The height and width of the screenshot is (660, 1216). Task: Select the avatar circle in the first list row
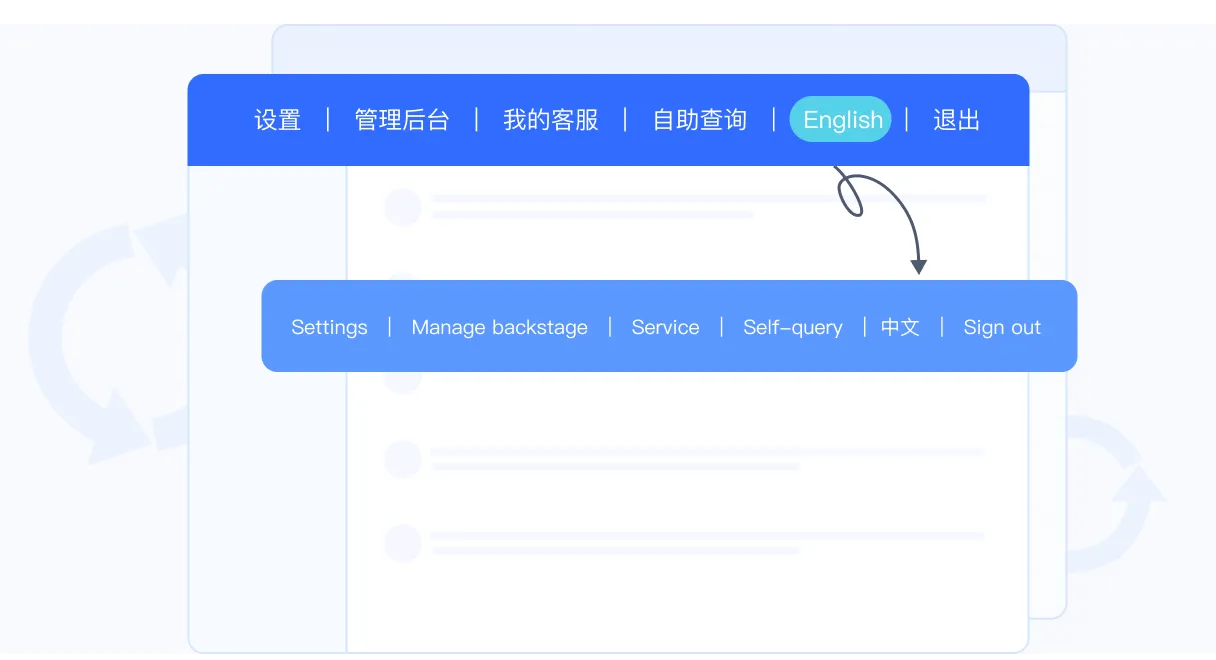[x=403, y=207]
